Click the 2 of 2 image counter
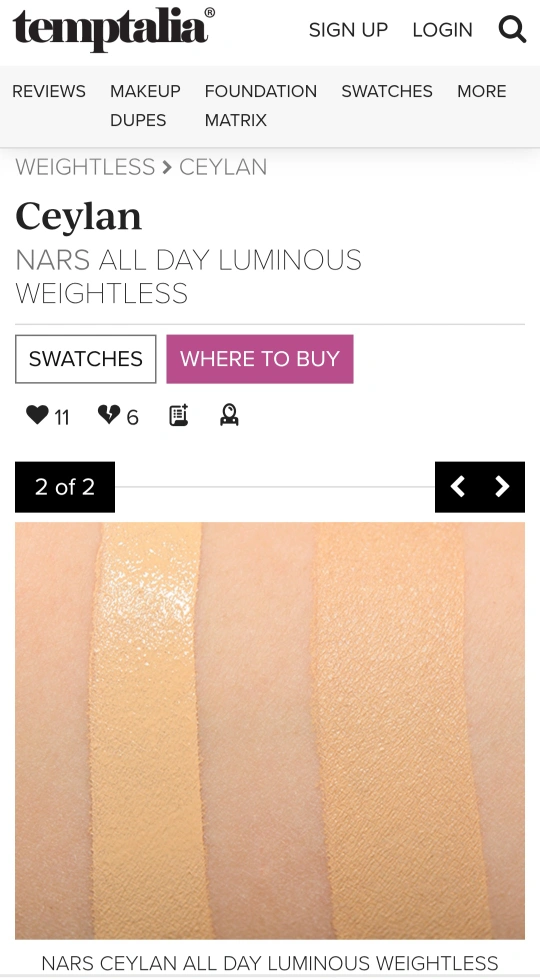This screenshot has width=540, height=979. (65, 487)
